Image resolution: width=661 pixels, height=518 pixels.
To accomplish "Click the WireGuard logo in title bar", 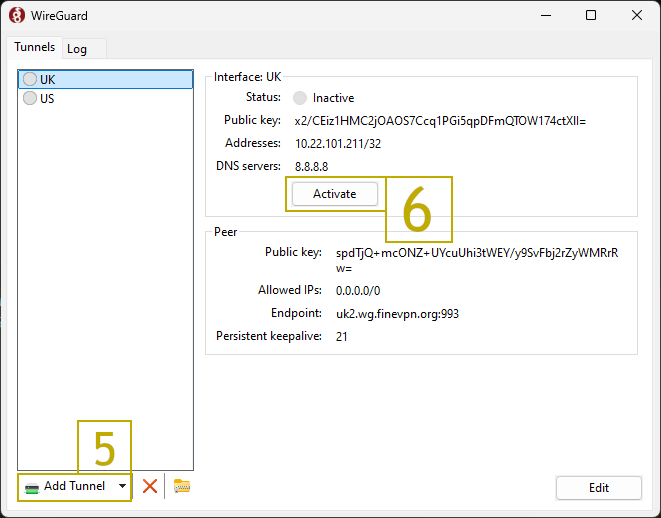I will coord(17,16).
